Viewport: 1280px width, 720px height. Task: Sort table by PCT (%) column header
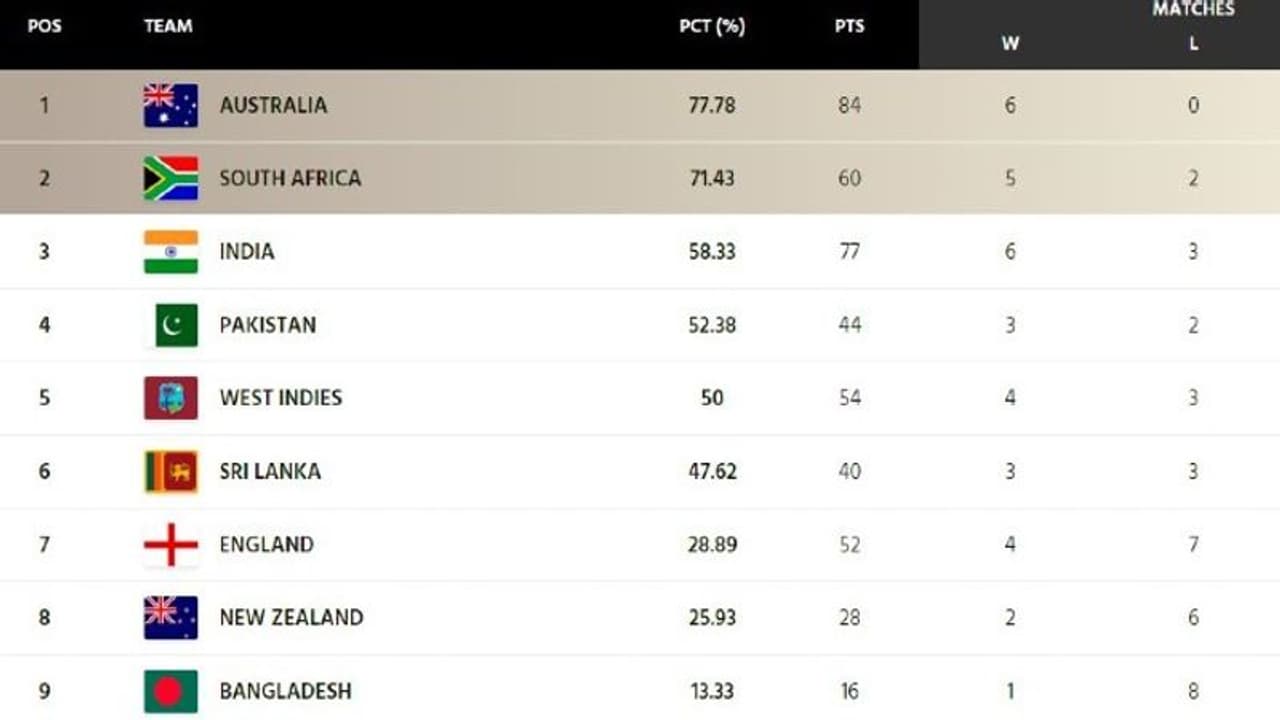(712, 27)
